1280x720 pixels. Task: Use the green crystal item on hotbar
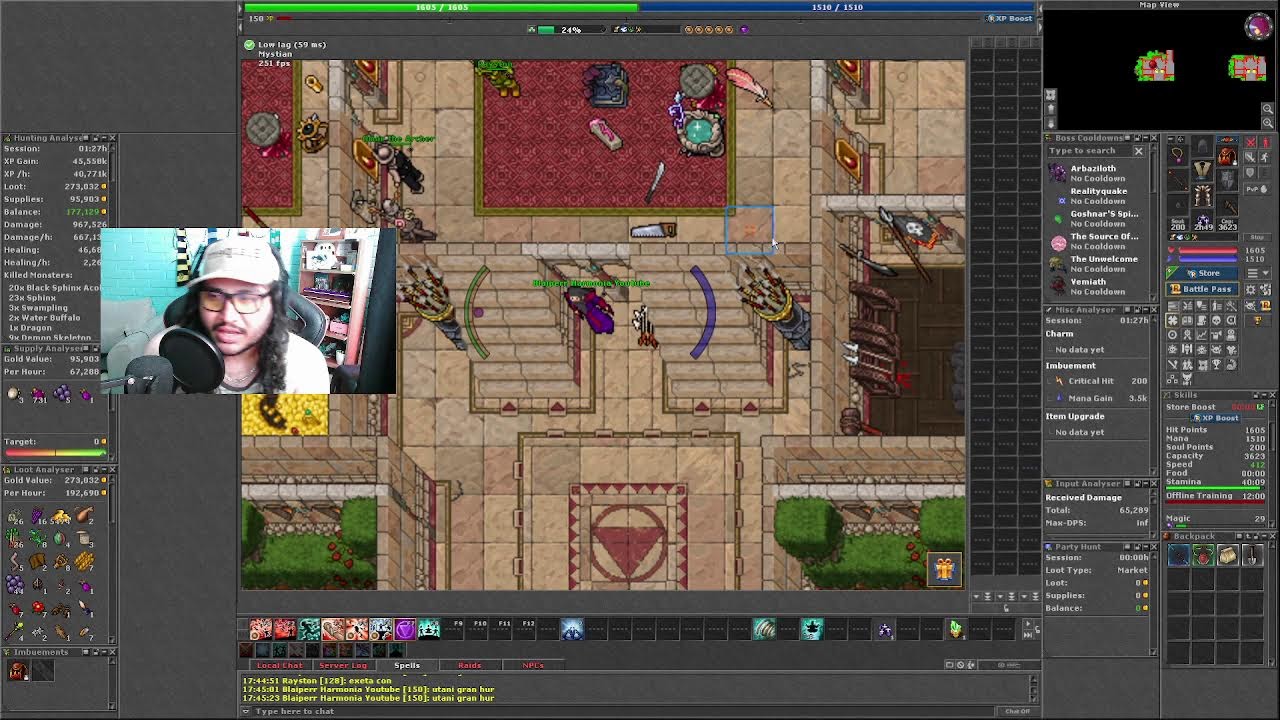pos(956,629)
